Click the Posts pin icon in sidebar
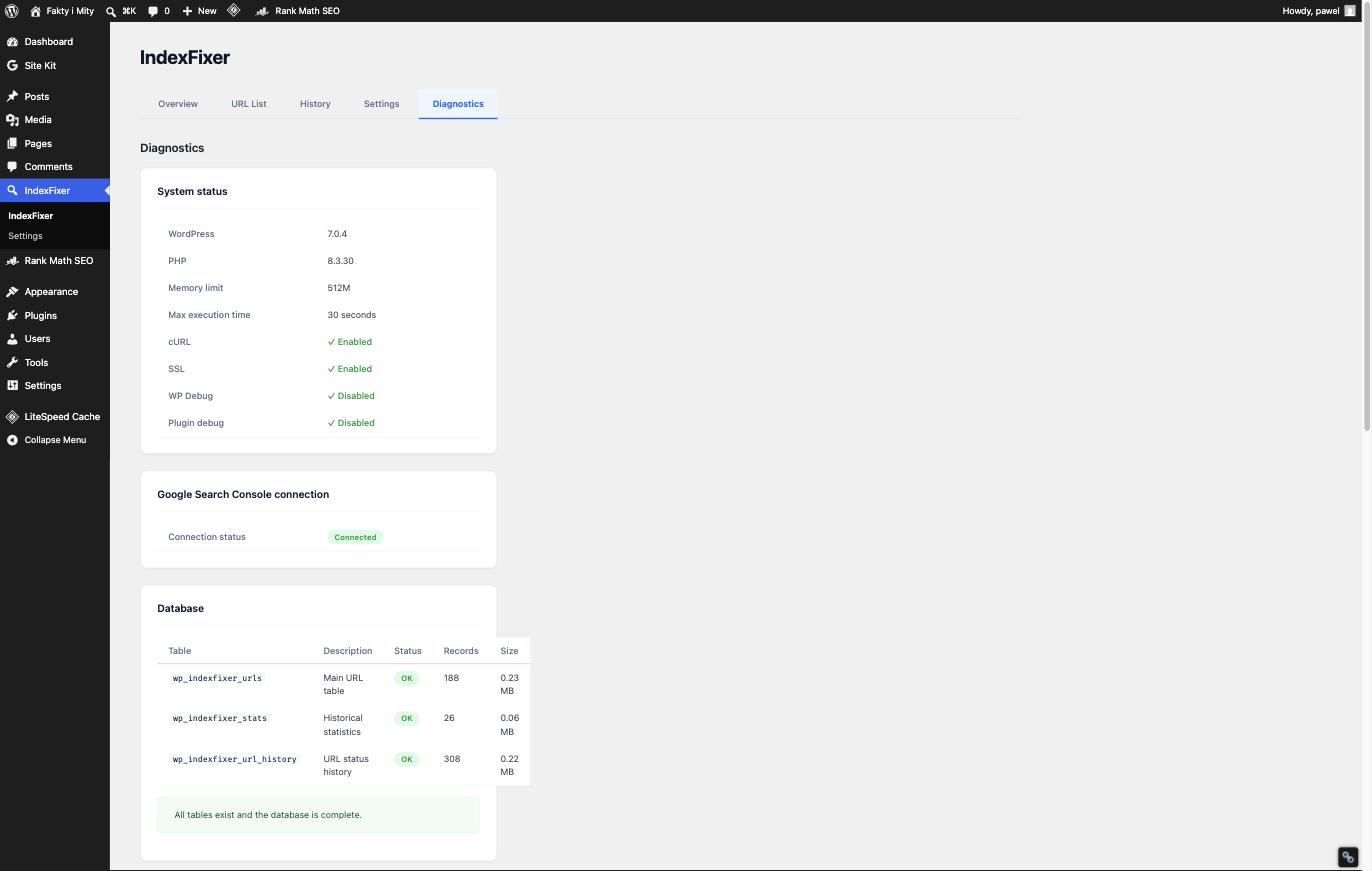 pos(12,97)
